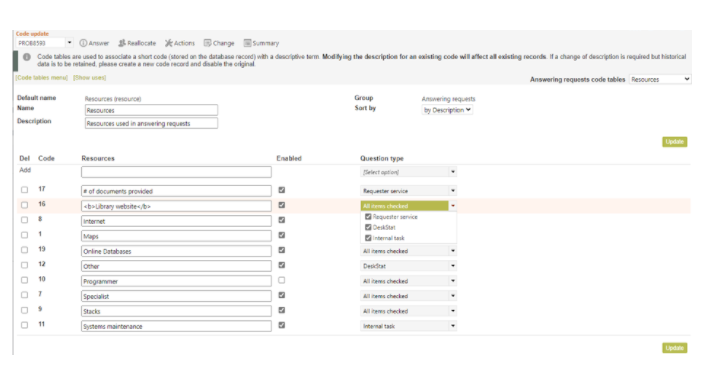Toggle Enabled checkbox for Online Databases
The image size is (723, 379).
click(282, 250)
